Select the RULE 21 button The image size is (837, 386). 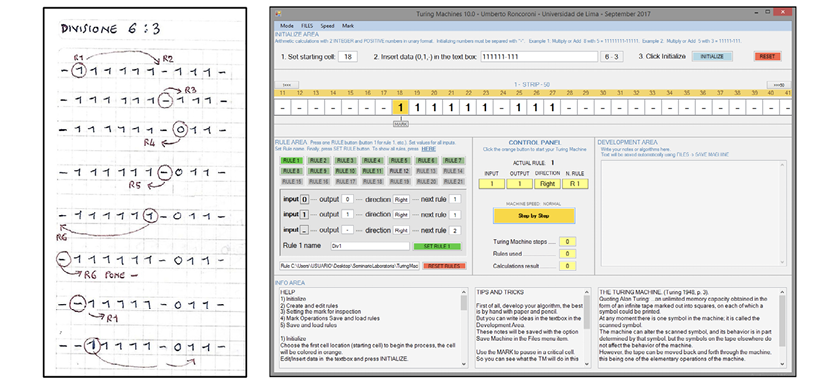(x=453, y=182)
